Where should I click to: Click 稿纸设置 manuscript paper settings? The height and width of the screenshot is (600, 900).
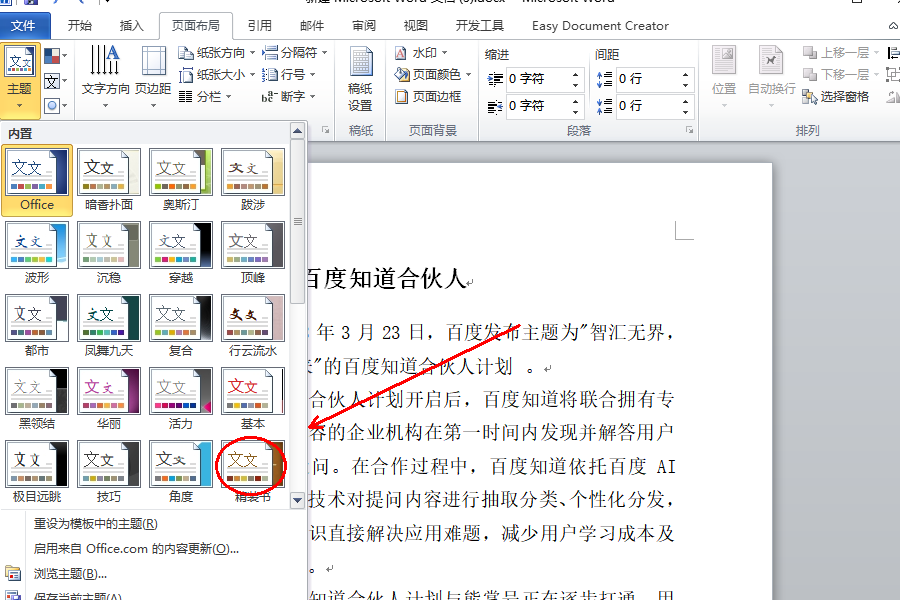click(x=360, y=79)
